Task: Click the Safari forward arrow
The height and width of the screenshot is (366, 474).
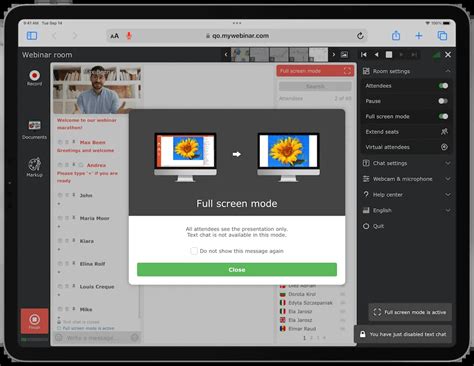Action: click(75, 36)
